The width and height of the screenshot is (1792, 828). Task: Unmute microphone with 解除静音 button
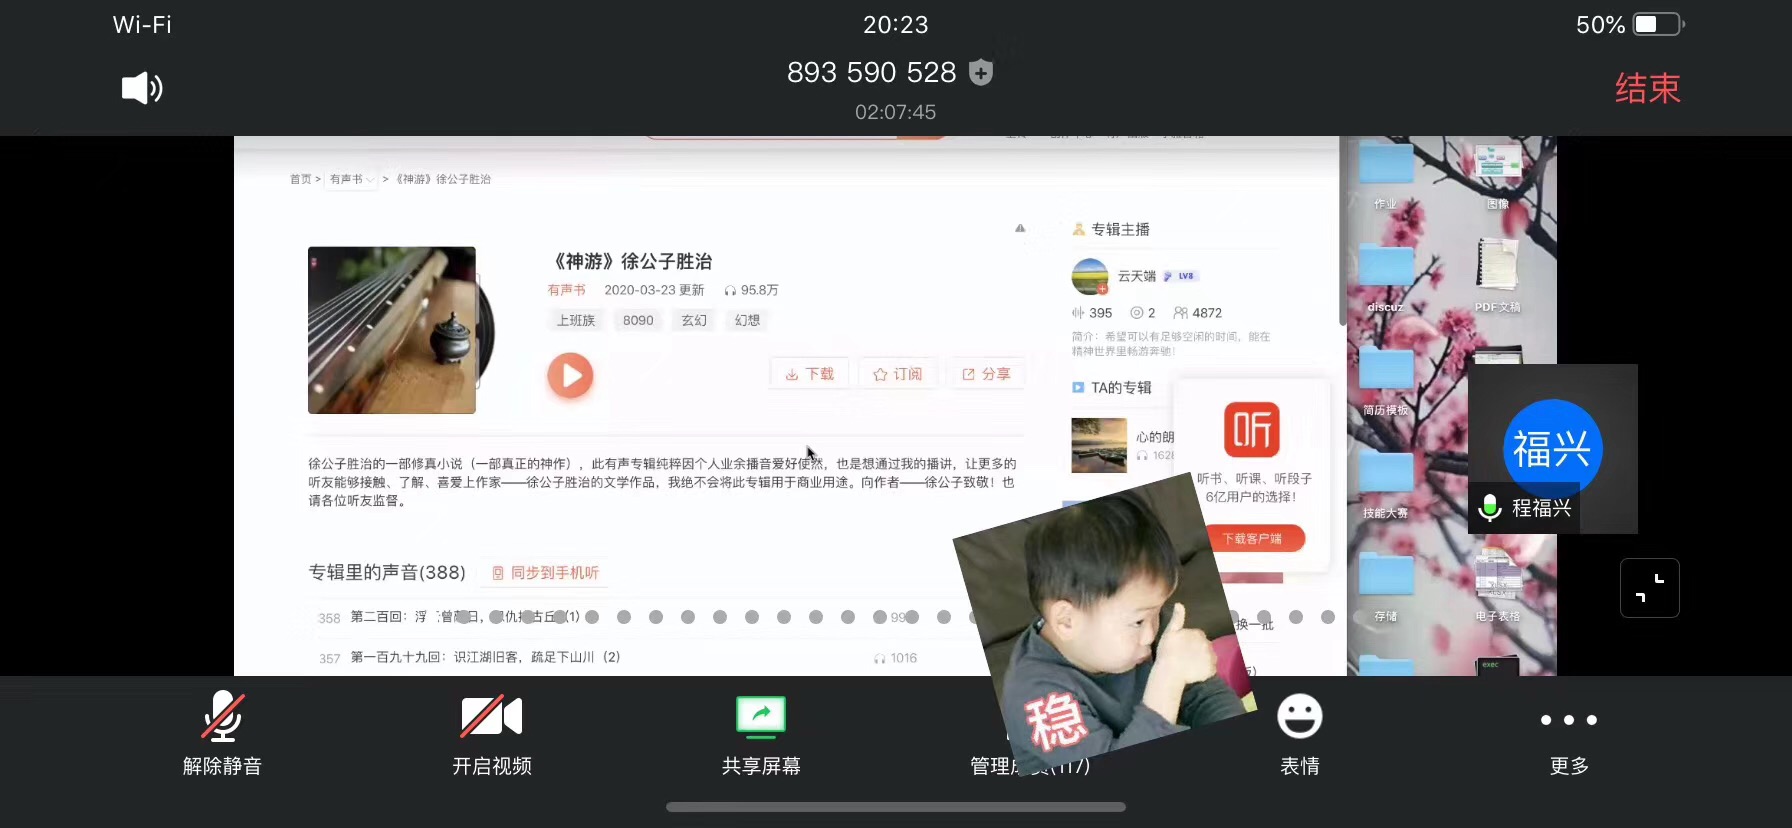[222, 733]
